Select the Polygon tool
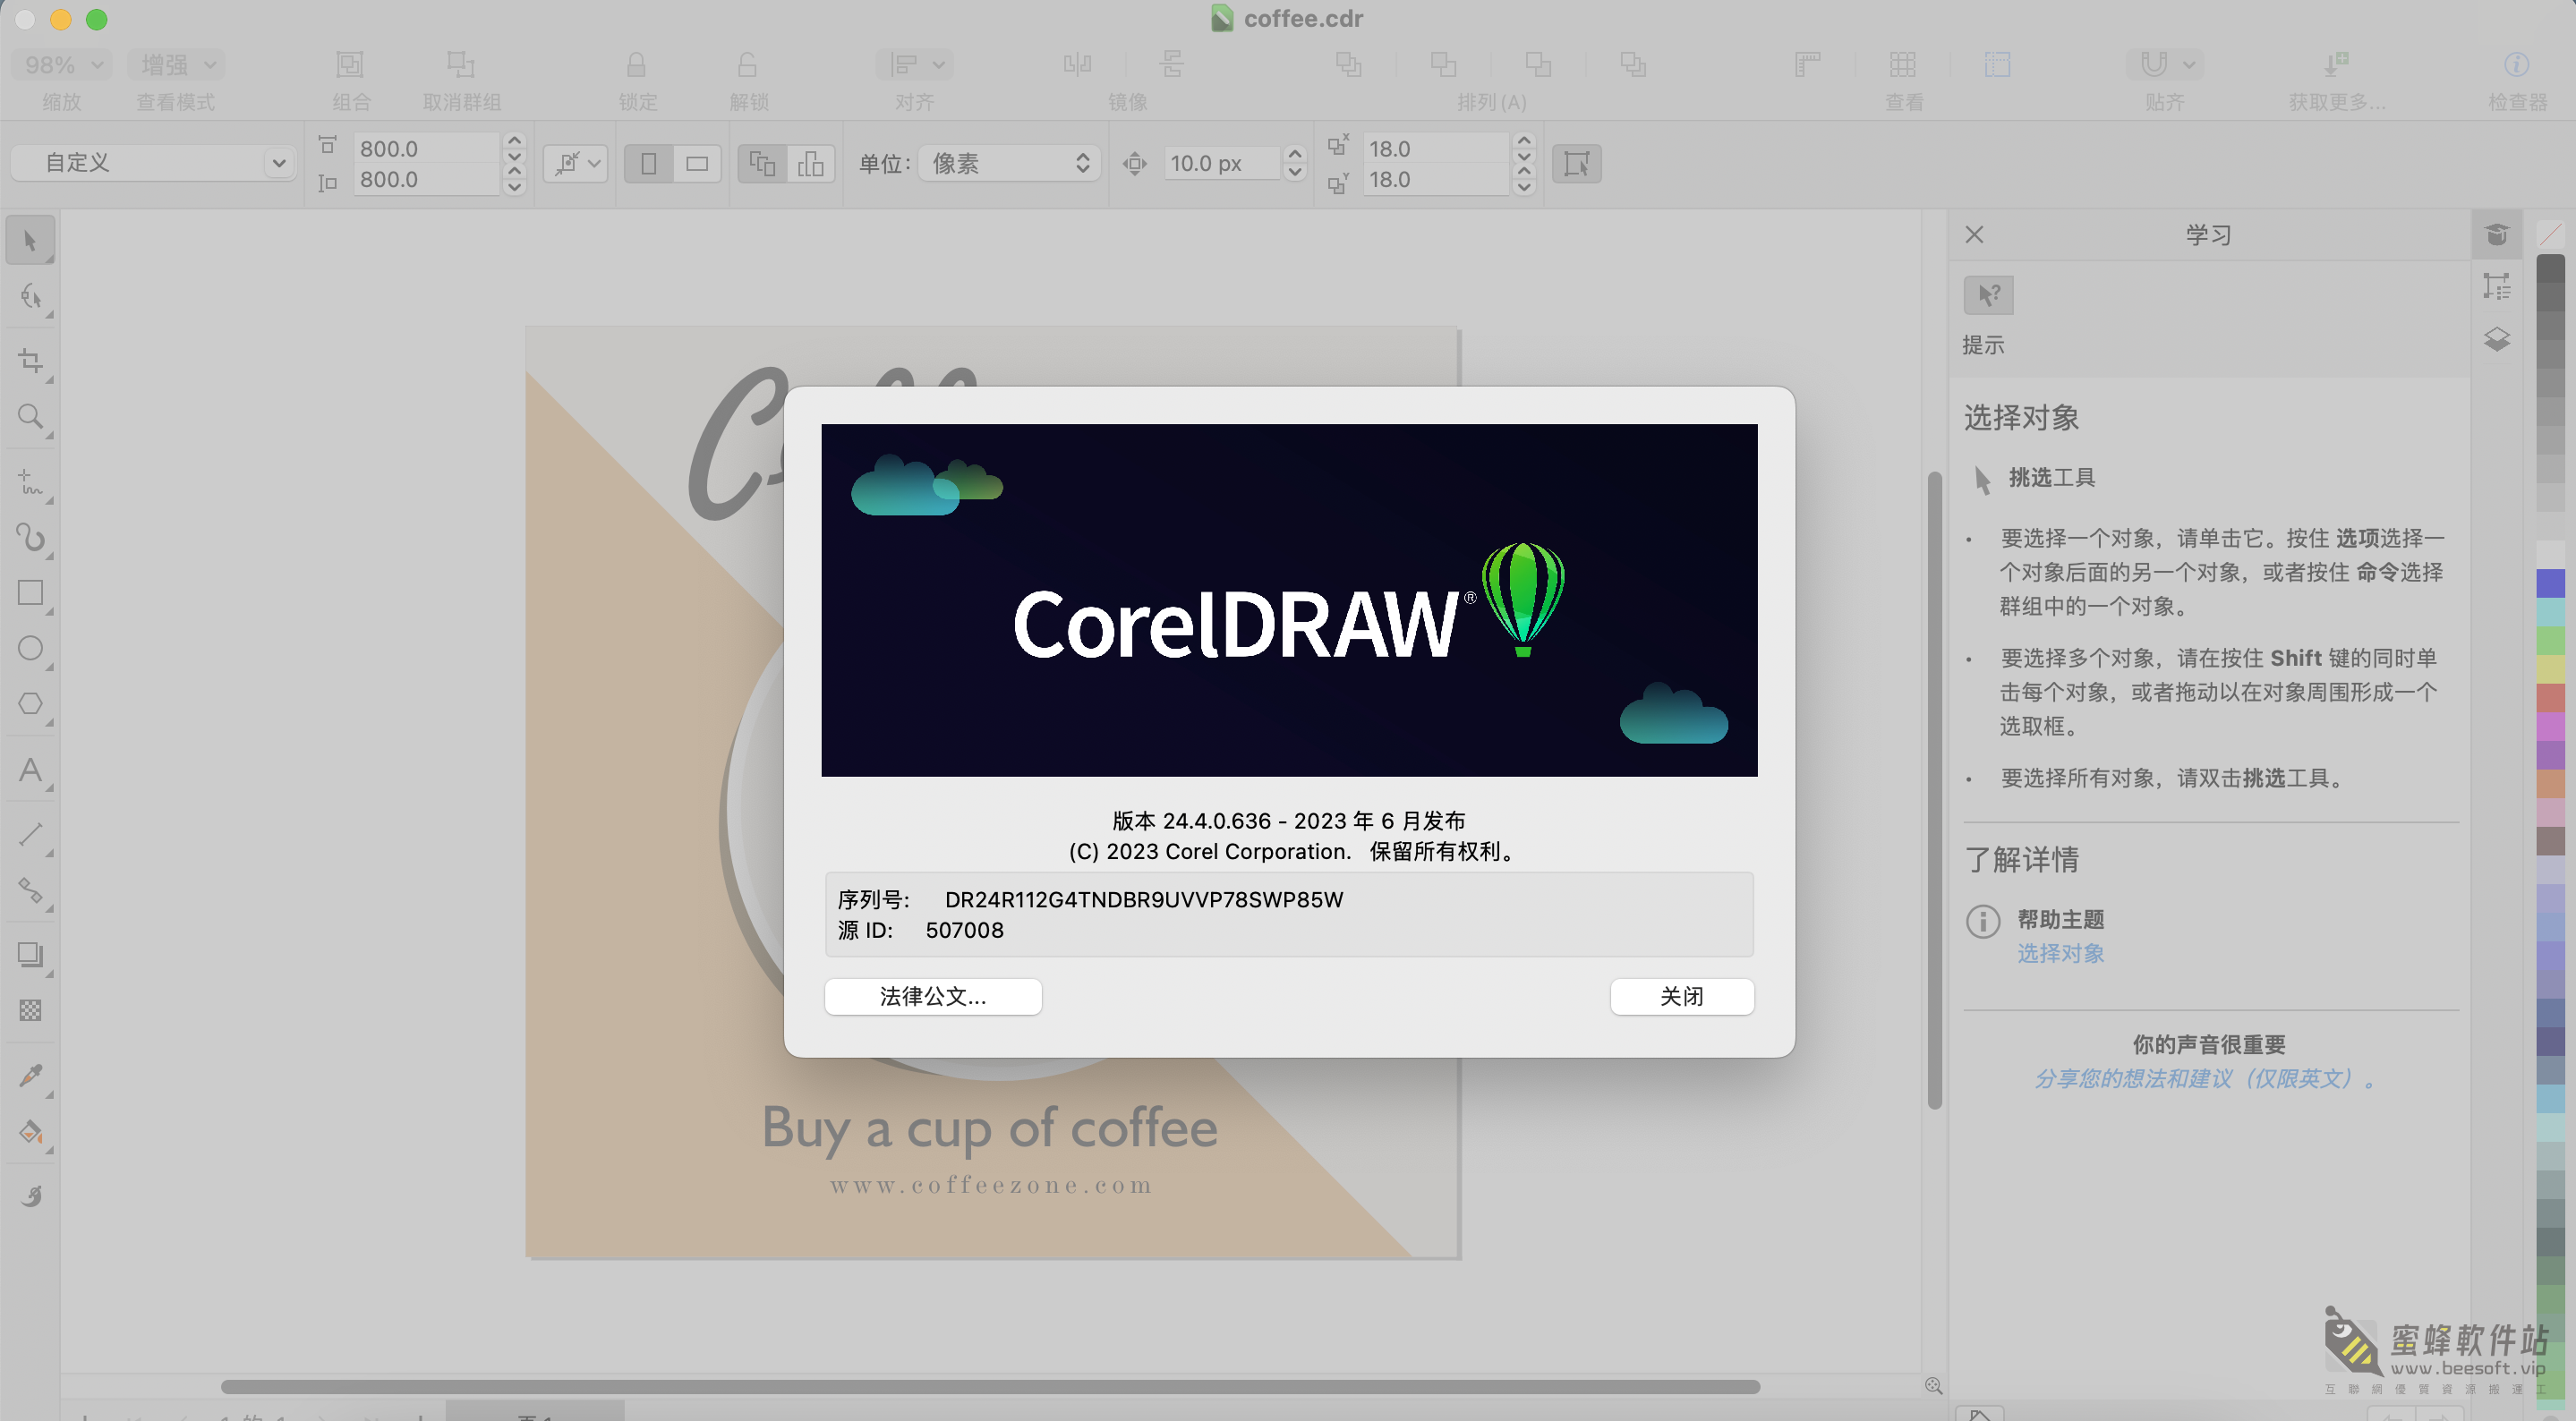This screenshot has width=2576, height=1421. tap(30, 704)
